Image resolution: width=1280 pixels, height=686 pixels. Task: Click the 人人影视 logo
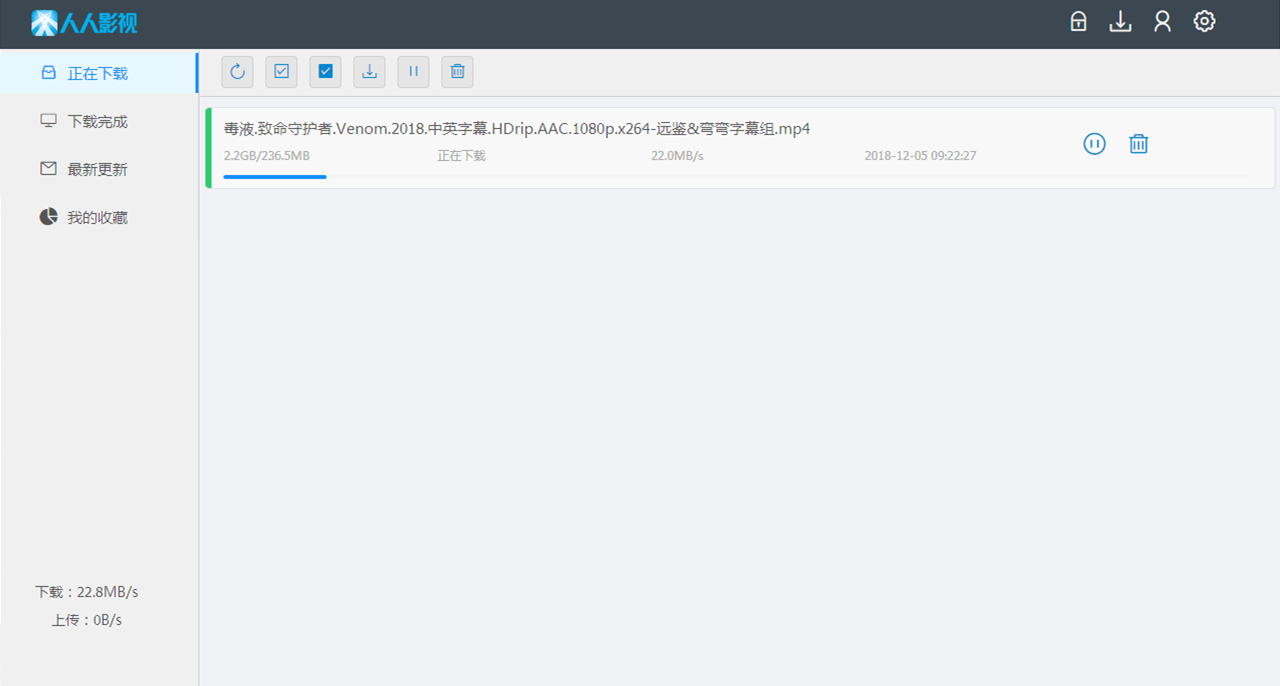85,22
